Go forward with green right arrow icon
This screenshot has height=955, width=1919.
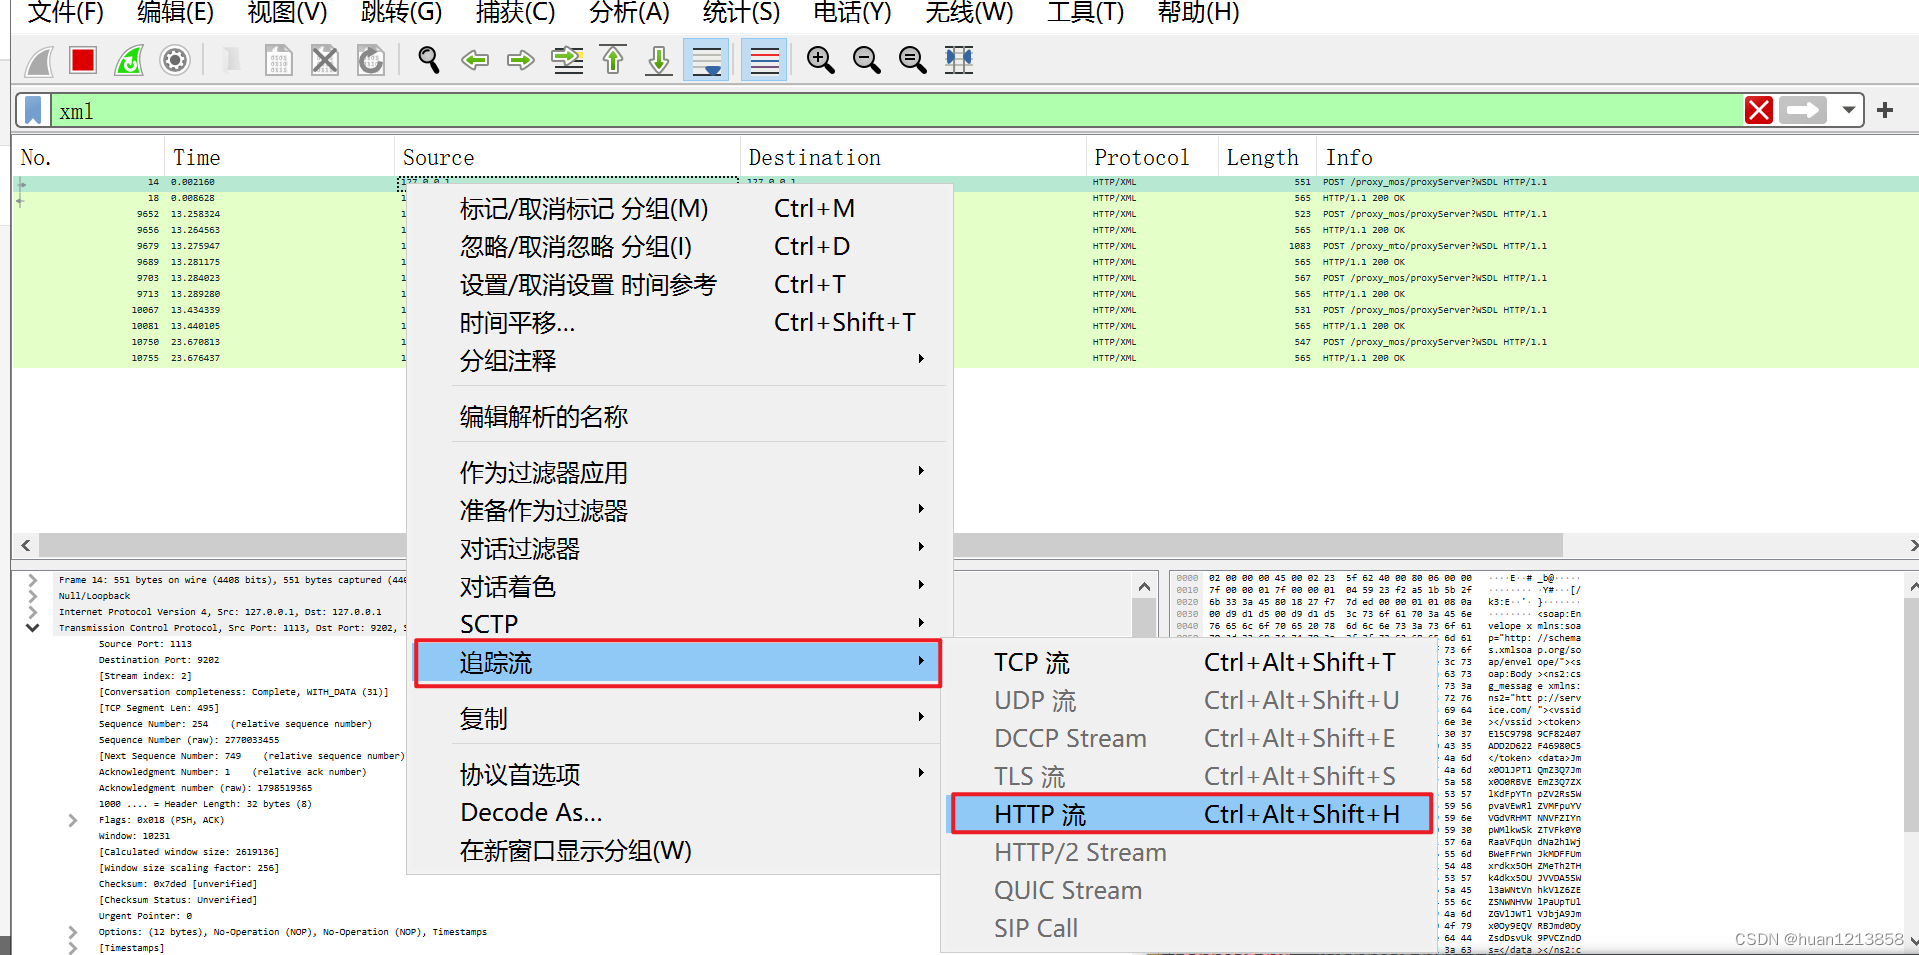tap(521, 60)
